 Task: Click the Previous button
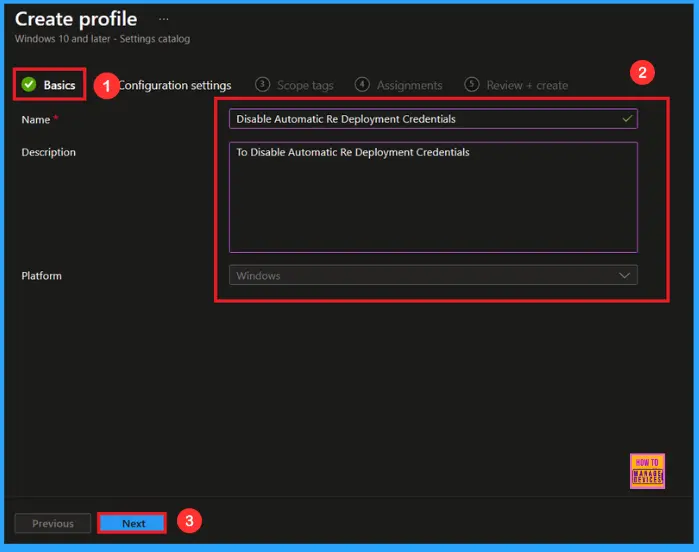(x=53, y=523)
